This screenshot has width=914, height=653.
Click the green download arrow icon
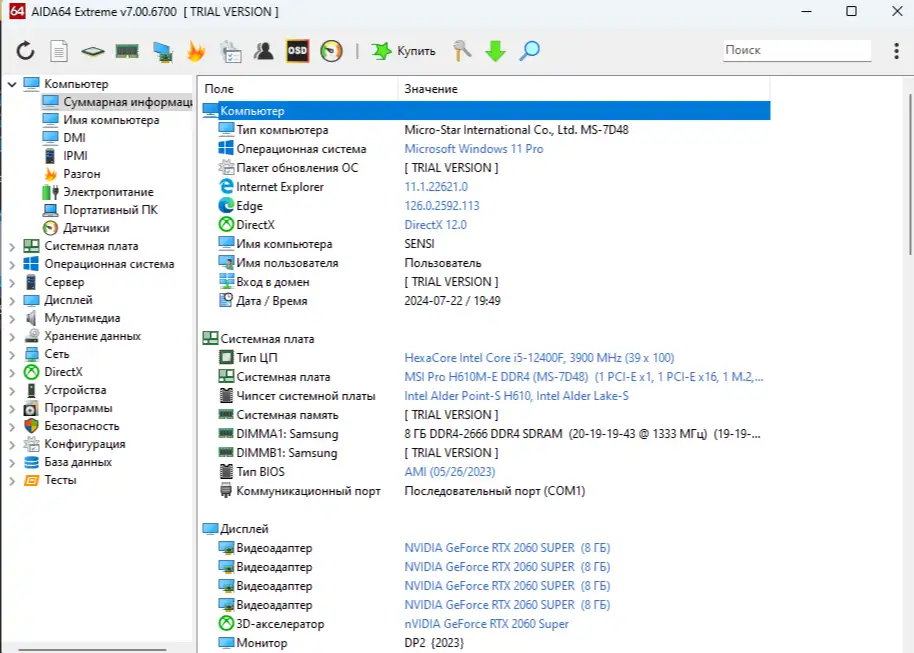pos(495,50)
